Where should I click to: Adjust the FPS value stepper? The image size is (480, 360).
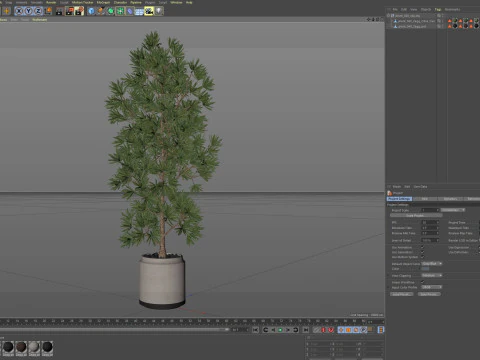(438, 222)
